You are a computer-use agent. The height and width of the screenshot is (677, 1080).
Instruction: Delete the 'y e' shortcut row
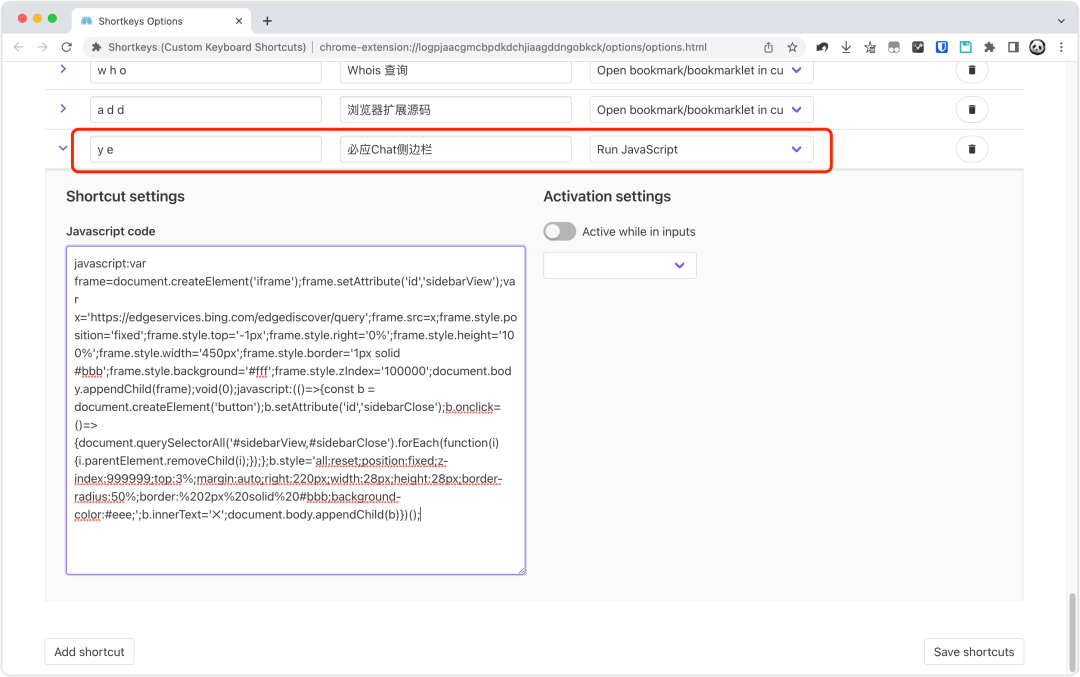pyautogui.click(x=972, y=149)
